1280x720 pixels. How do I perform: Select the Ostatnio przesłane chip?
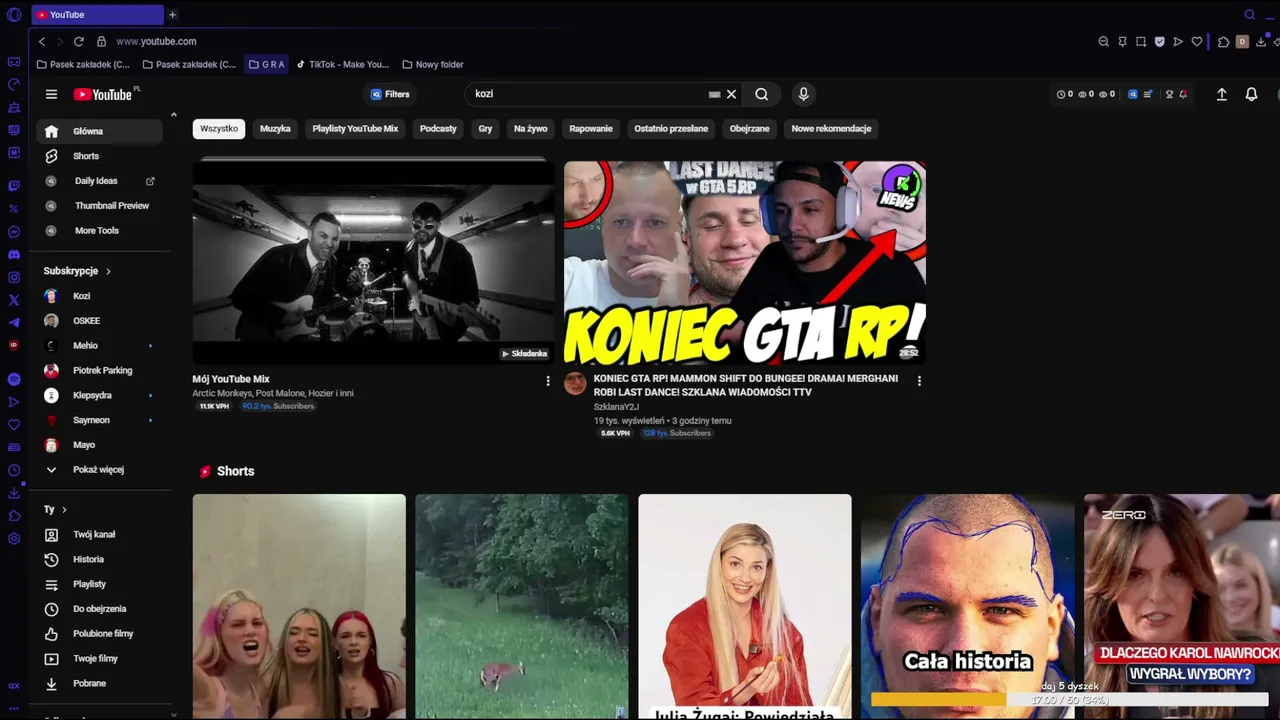coord(671,128)
